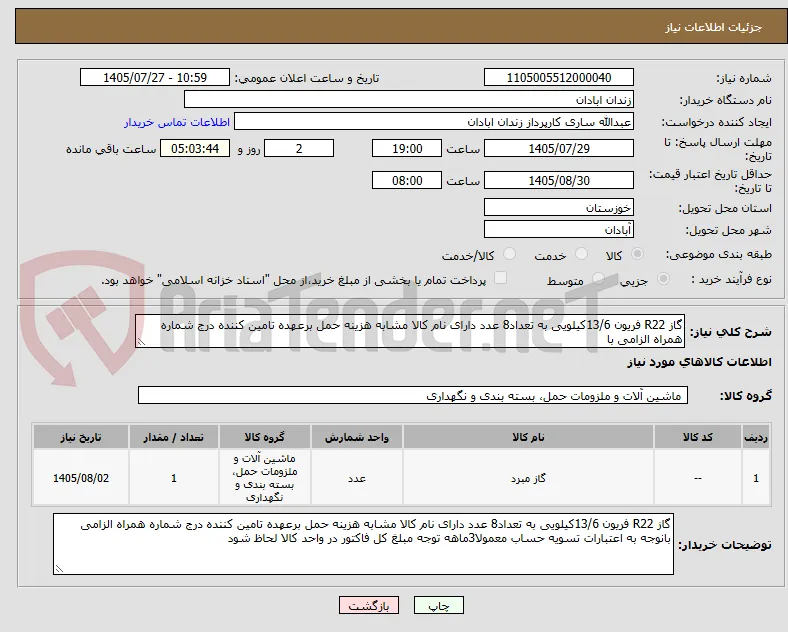The image size is (788, 632).
Task: Choose the جزیی purchase type radio
Action: (663, 279)
